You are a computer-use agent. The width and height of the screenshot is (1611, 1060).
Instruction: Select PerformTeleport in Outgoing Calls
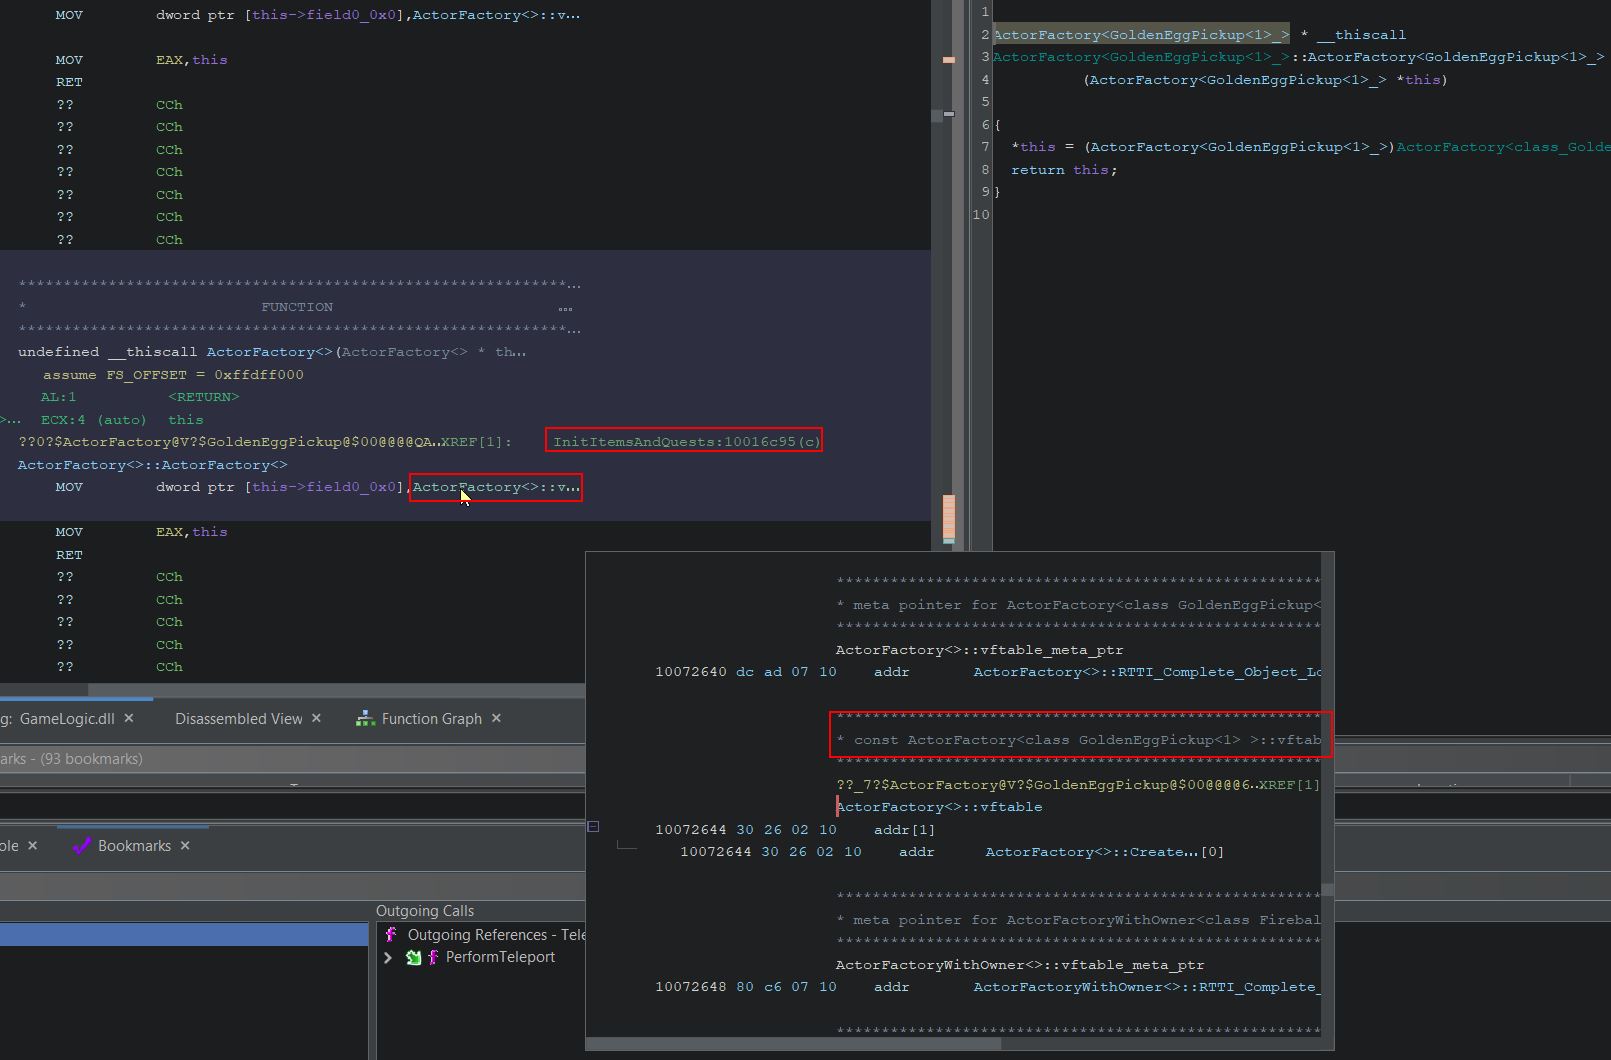click(500, 958)
